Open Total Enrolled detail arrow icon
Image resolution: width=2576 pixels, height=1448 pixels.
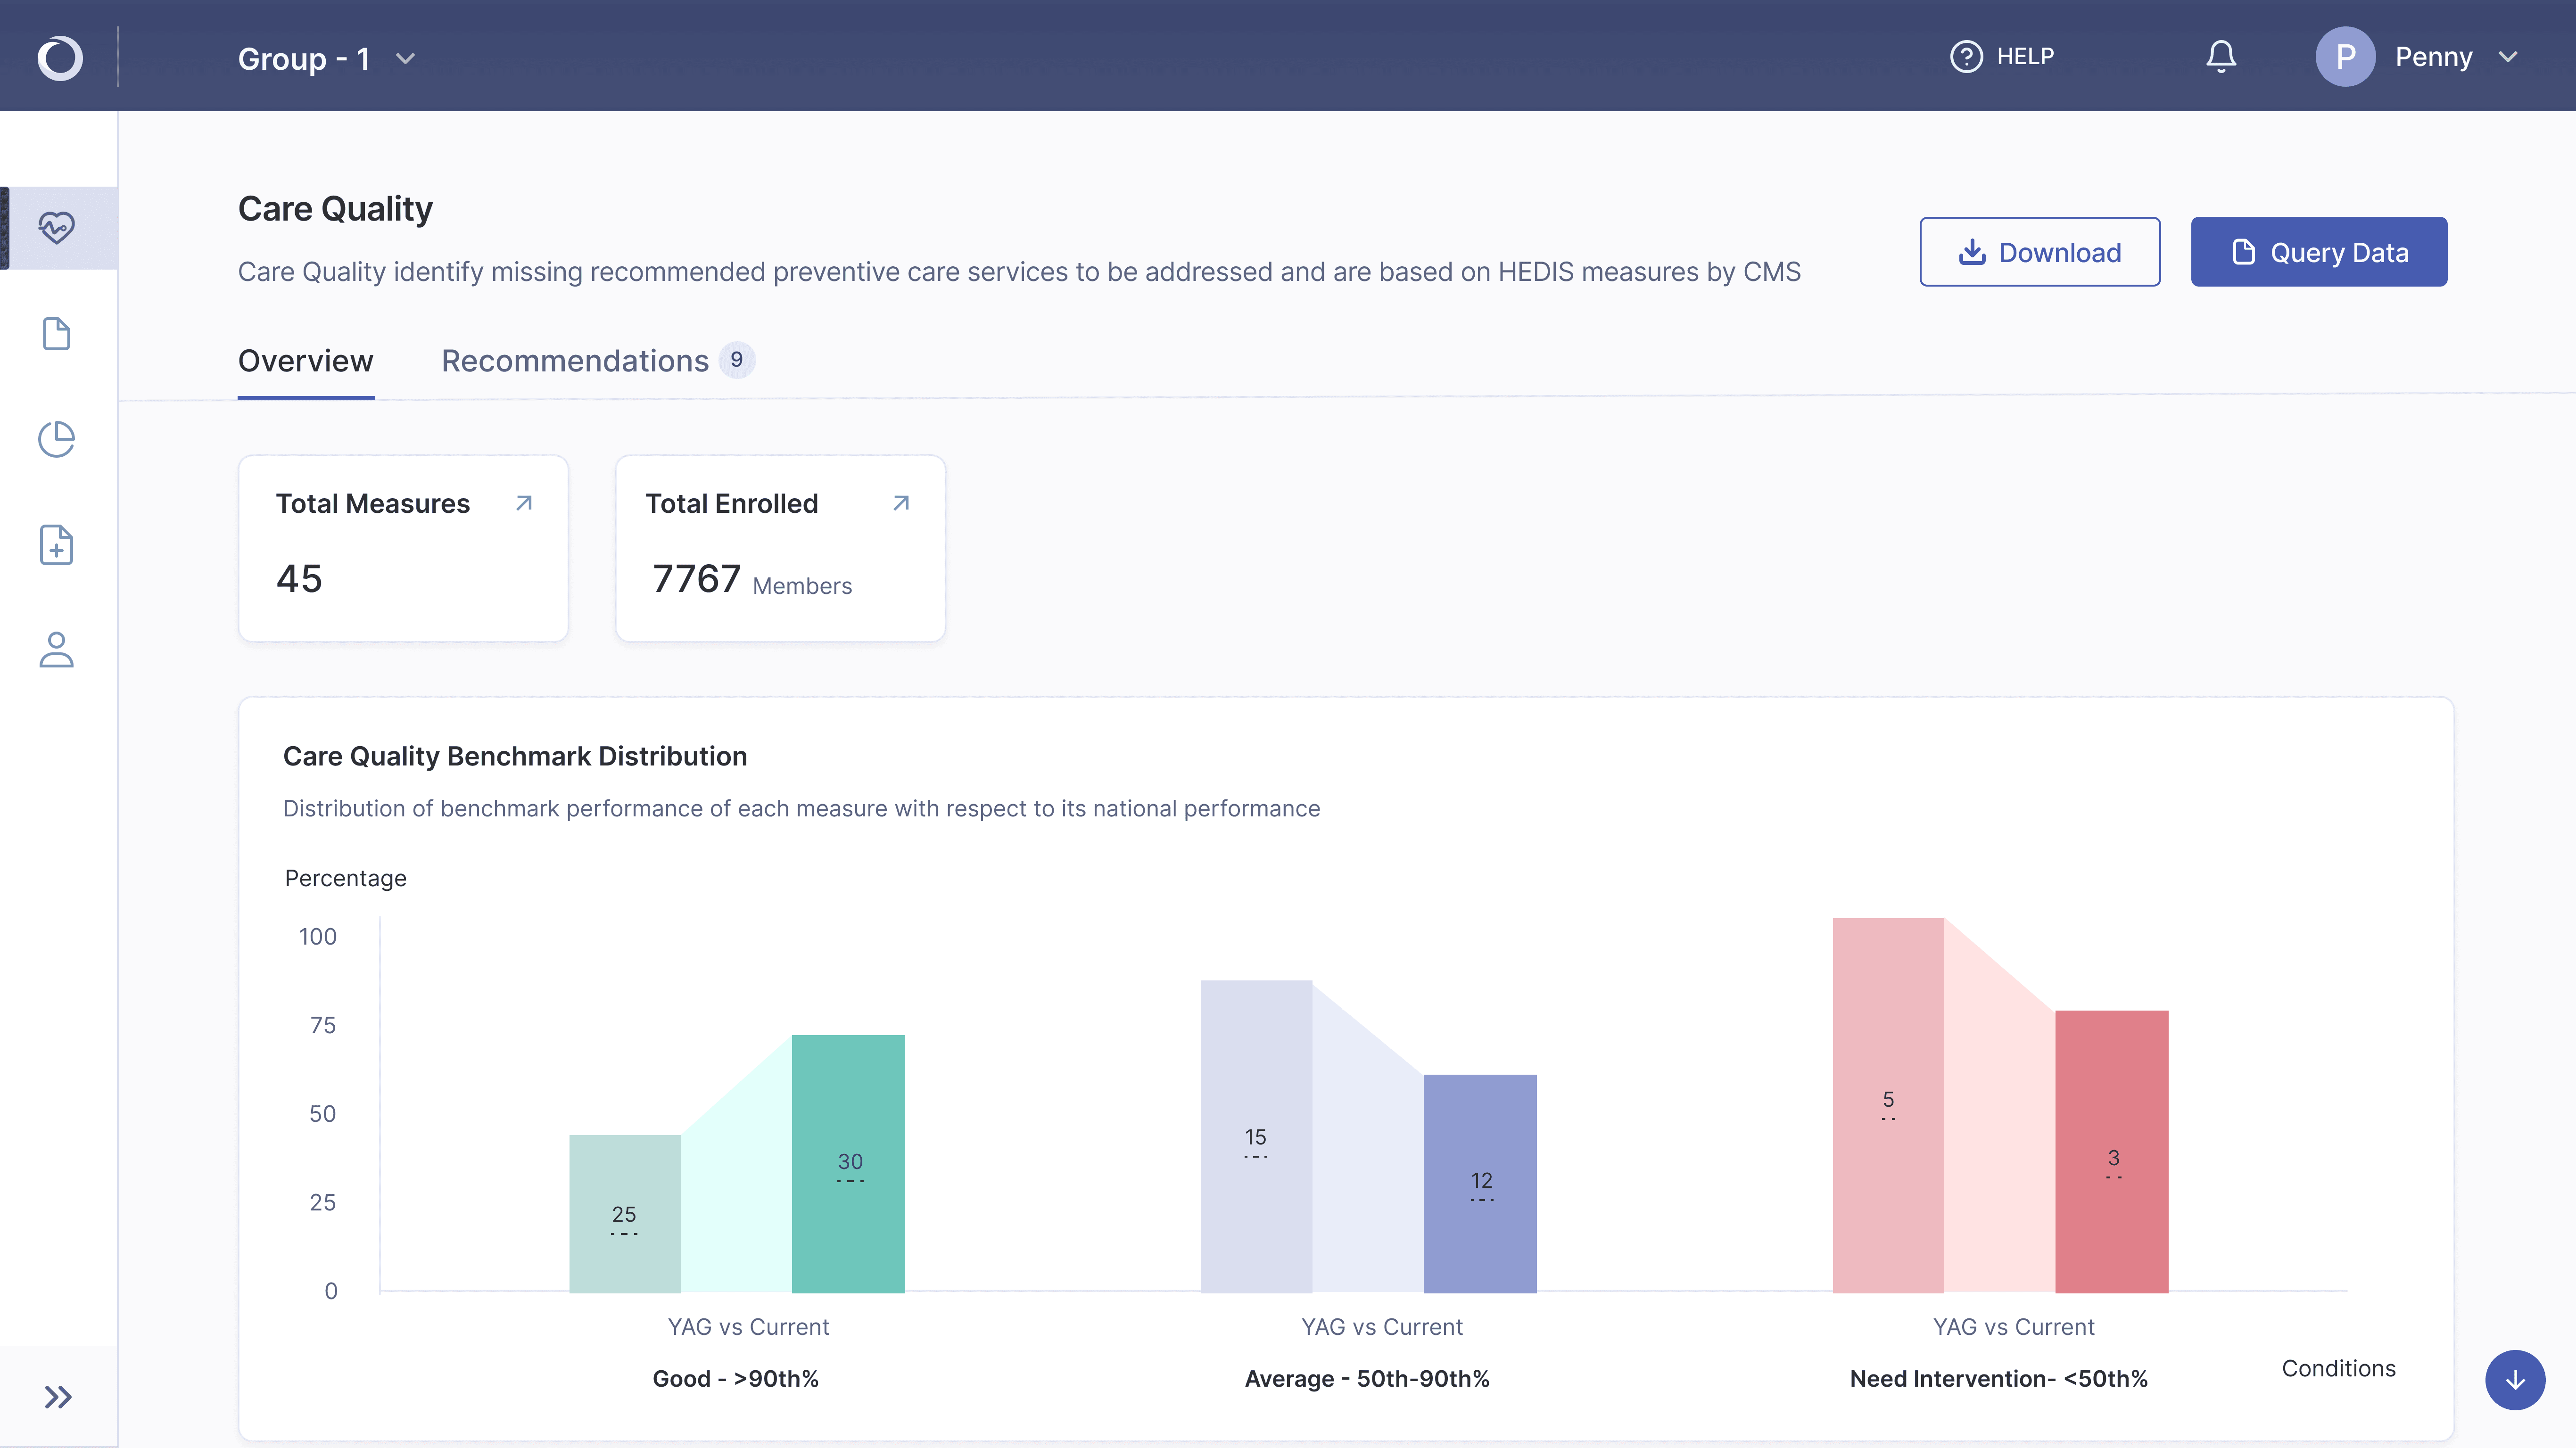(901, 503)
